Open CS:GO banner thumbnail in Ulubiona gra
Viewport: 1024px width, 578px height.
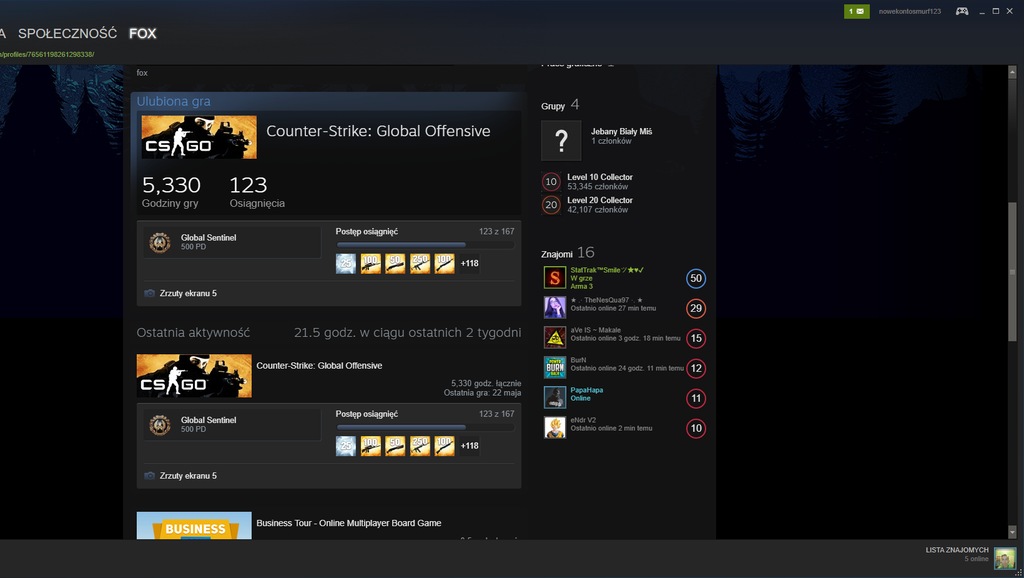(x=199, y=137)
